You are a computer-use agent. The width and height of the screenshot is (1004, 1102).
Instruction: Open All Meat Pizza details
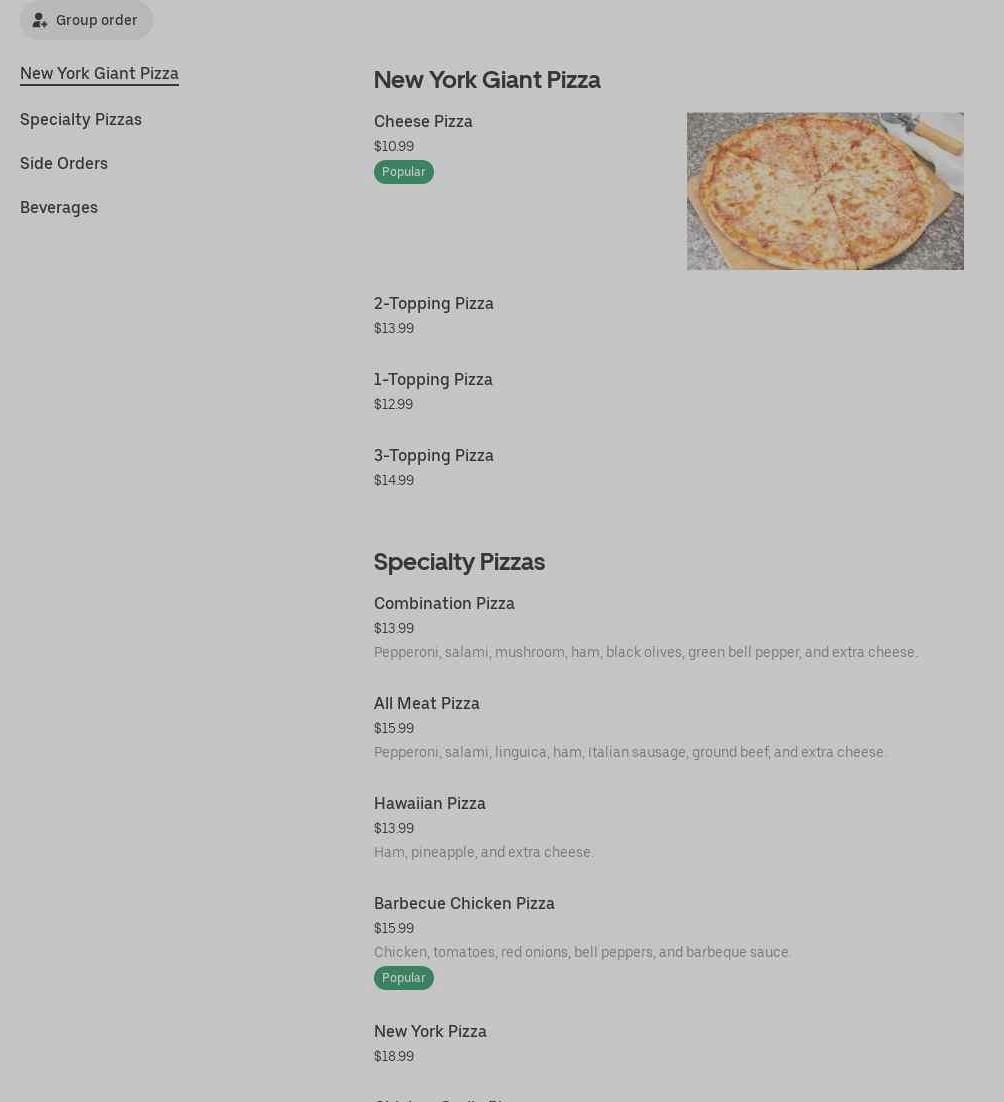coord(427,703)
